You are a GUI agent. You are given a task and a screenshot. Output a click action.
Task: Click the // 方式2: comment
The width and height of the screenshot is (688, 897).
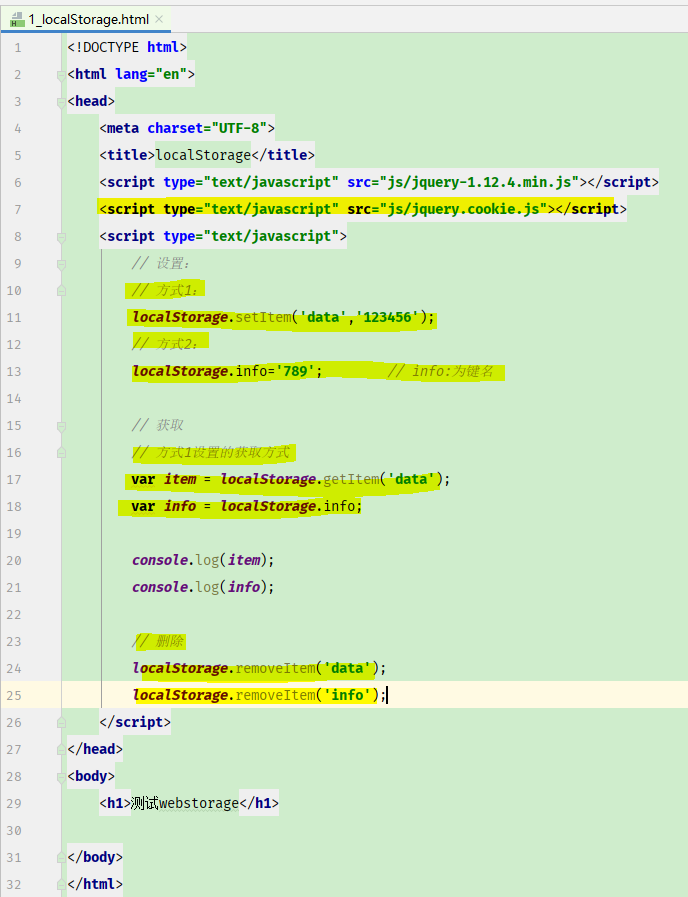(x=165, y=344)
